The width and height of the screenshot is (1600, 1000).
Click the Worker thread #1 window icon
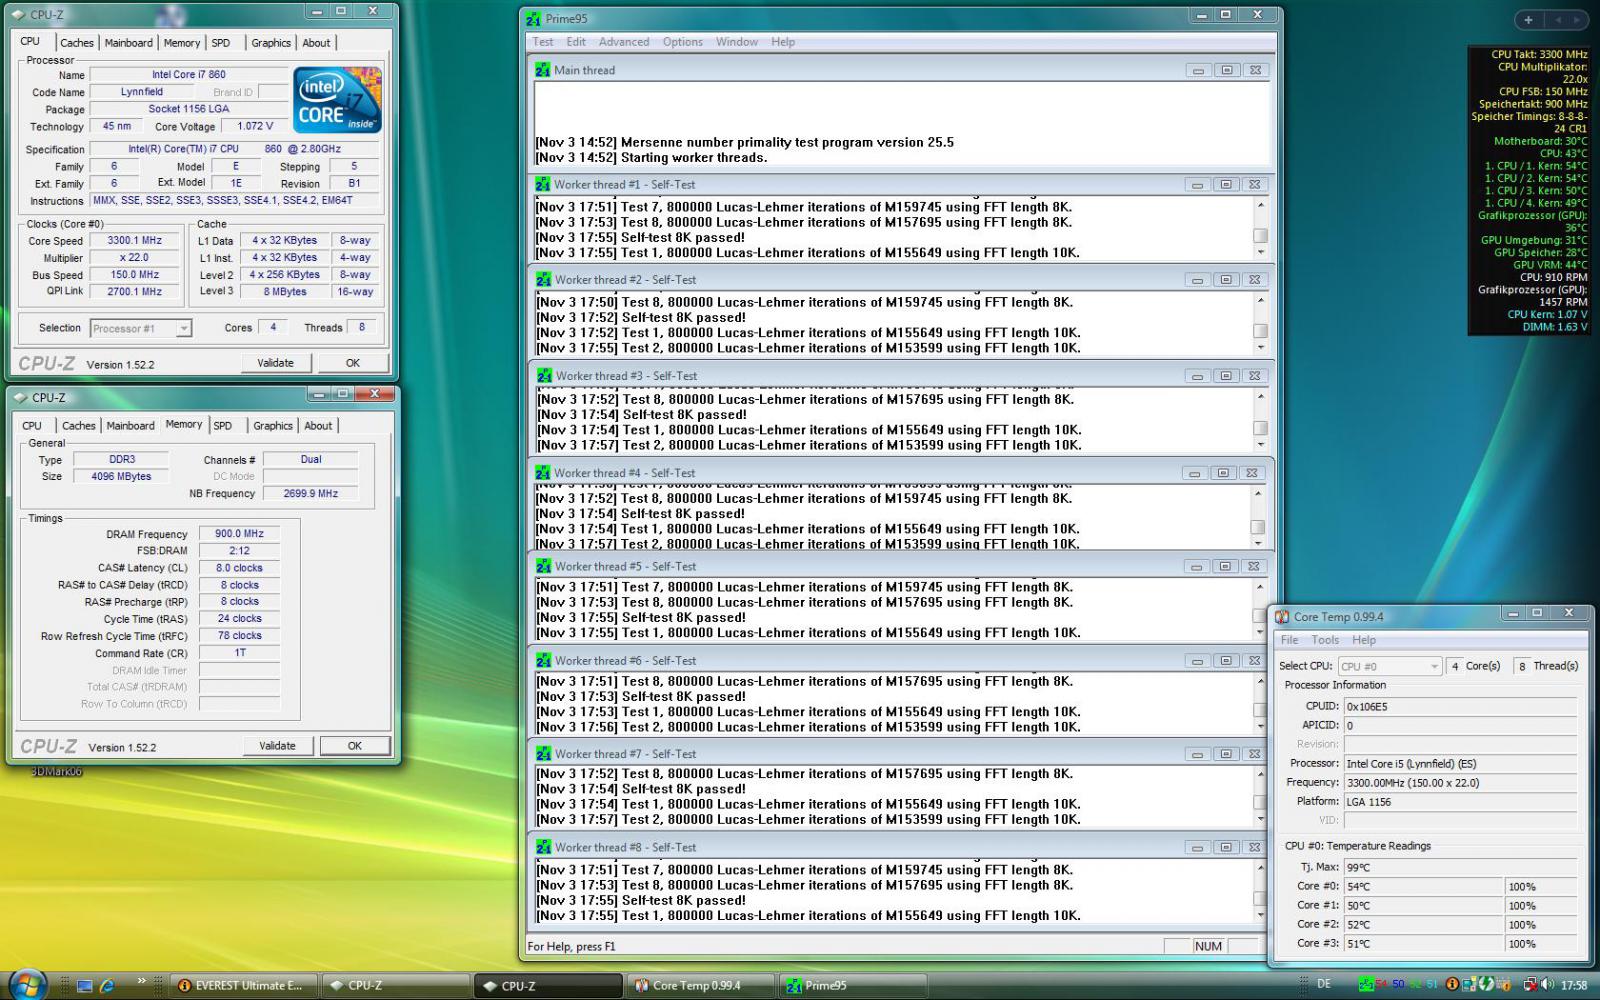tap(542, 184)
